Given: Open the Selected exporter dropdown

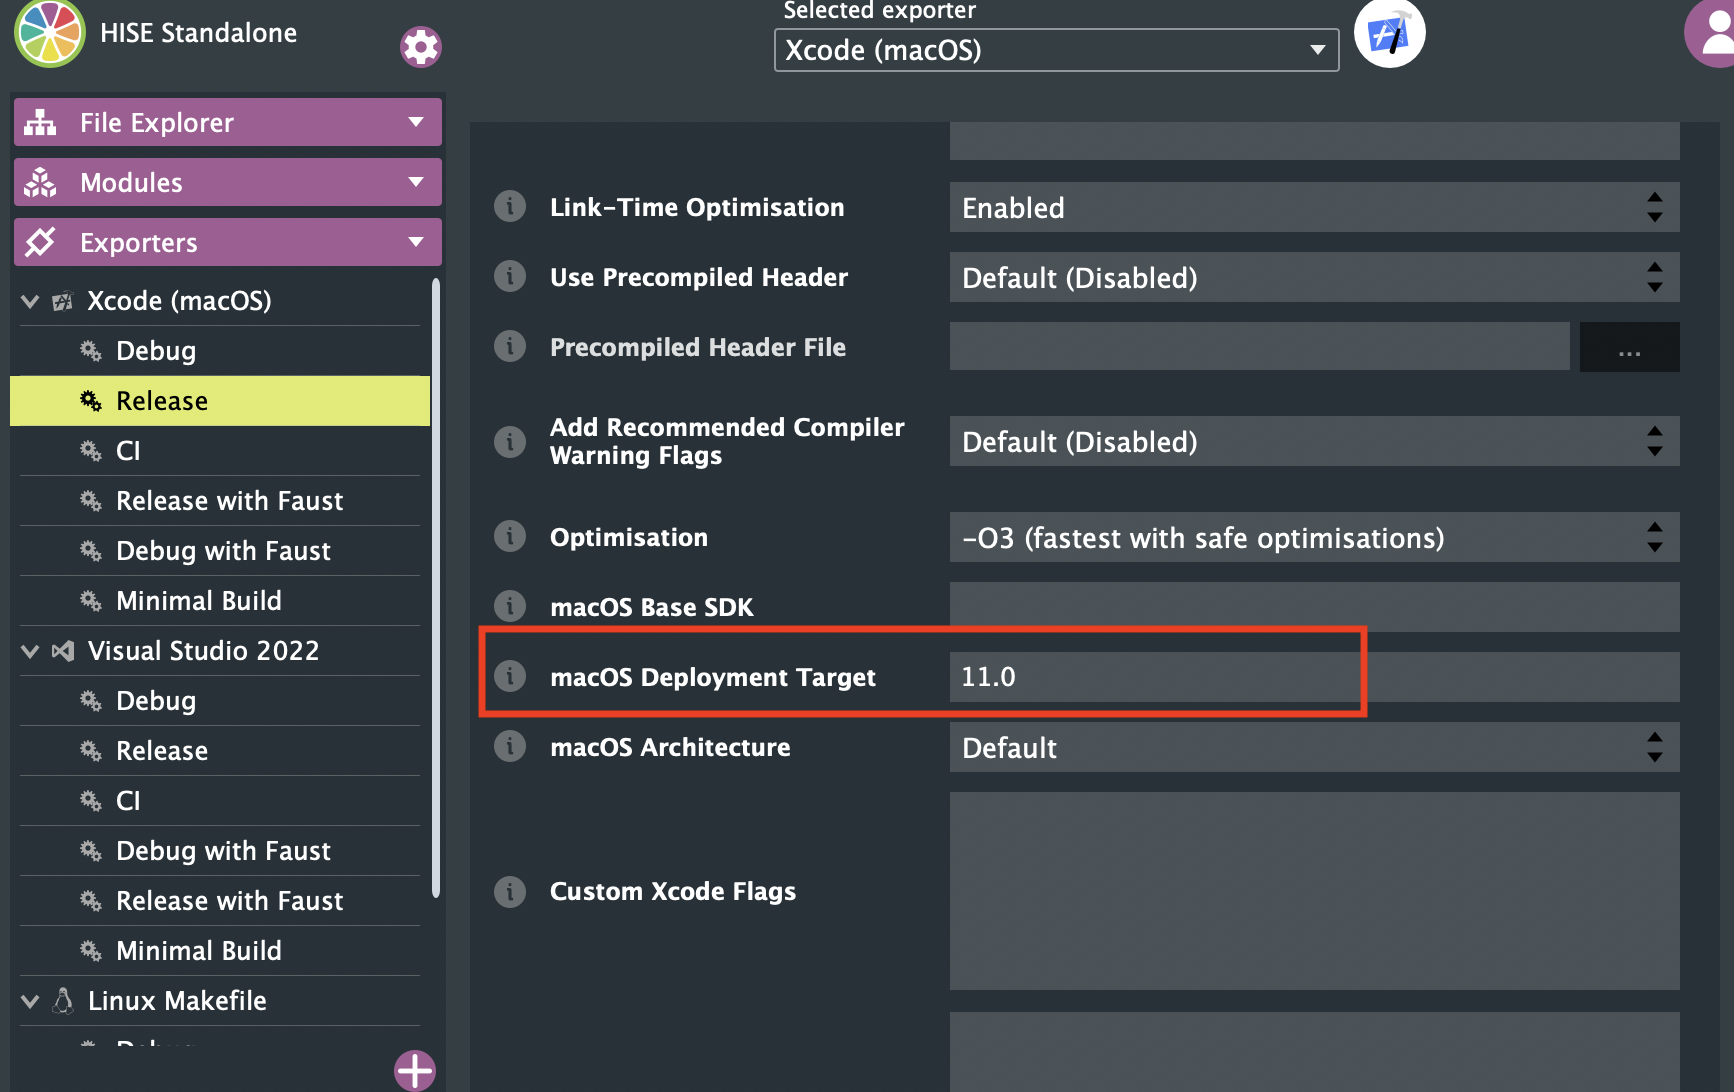Looking at the screenshot, I should (x=1056, y=50).
